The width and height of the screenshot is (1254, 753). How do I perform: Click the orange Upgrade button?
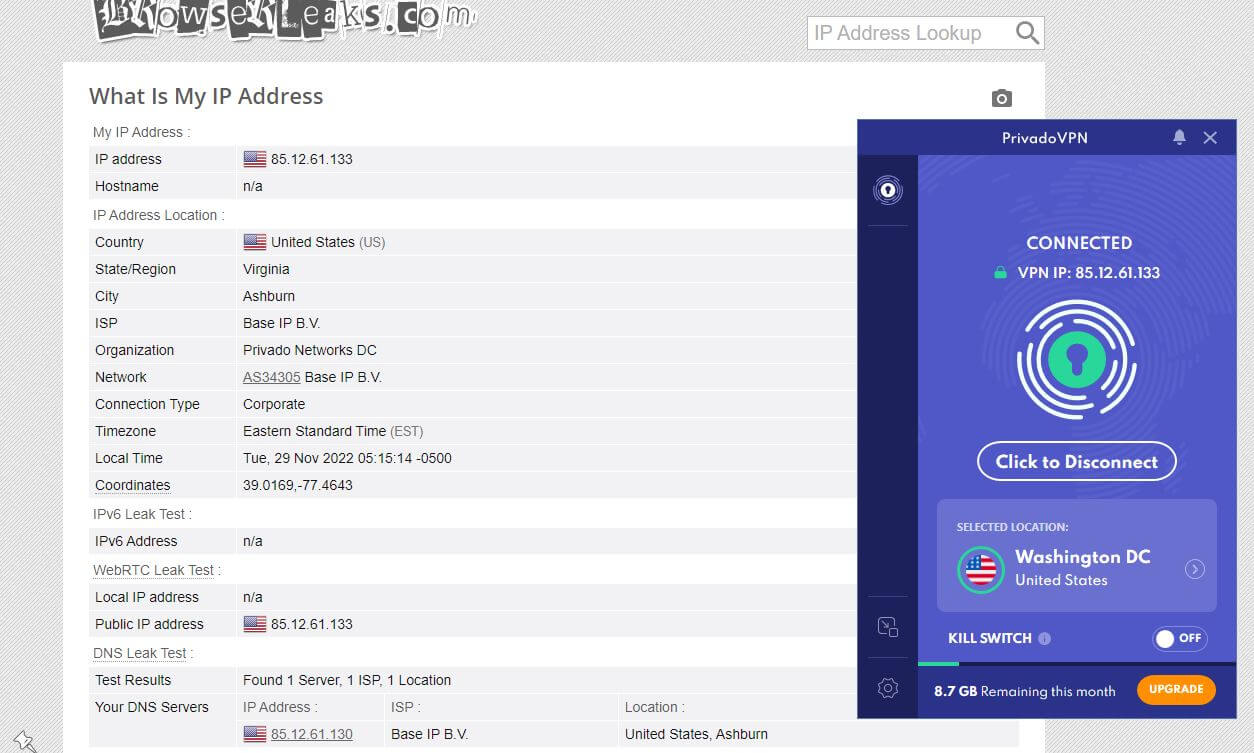(x=1176, y=689)
